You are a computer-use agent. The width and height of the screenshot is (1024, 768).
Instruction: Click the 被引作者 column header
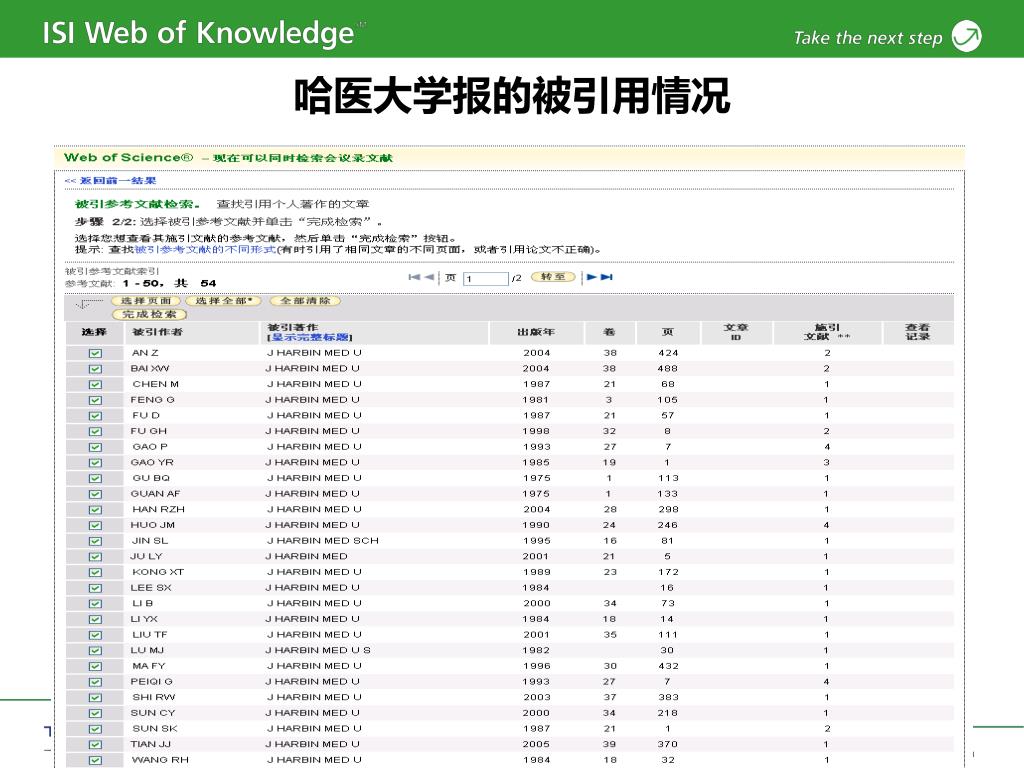157,332
